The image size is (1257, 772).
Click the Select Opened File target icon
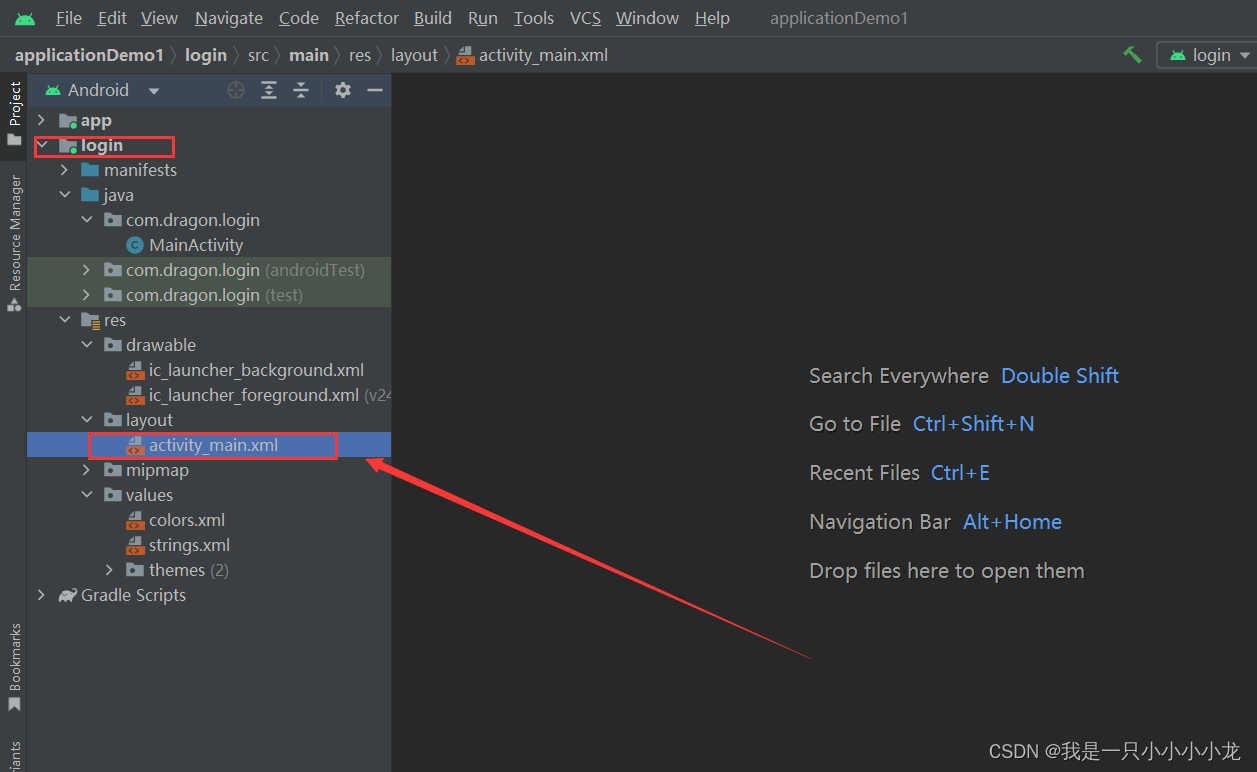(x=236, y=90)
